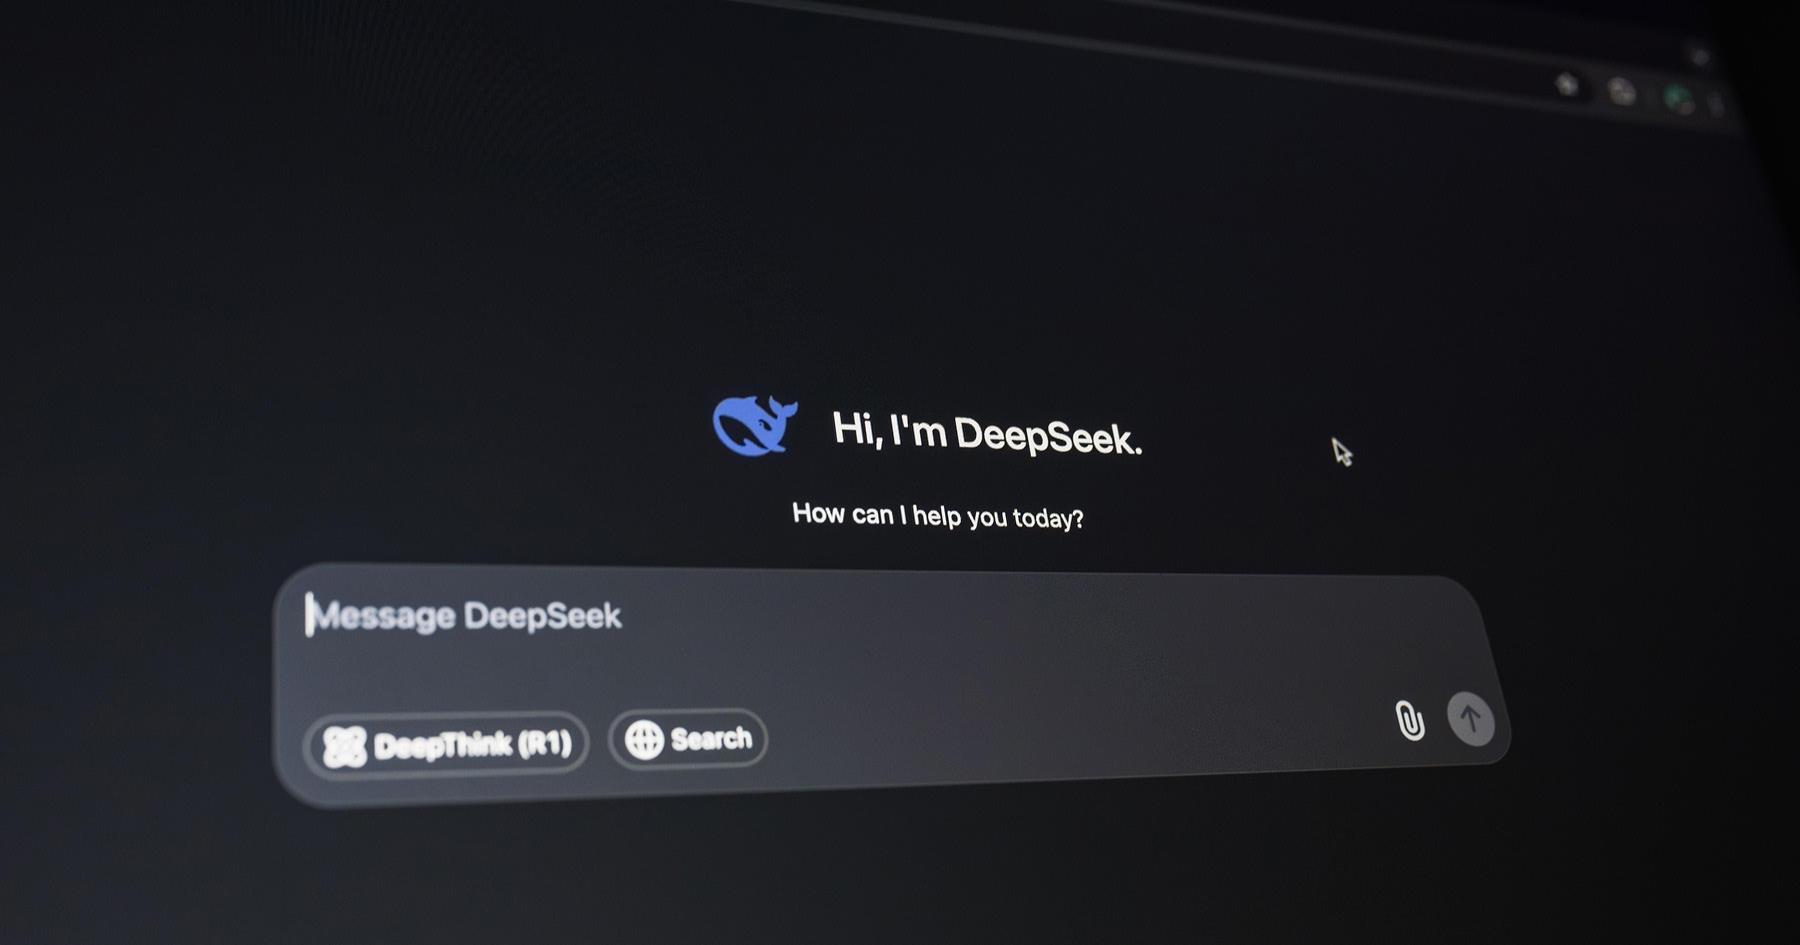Screen dimensions: 1800x945
Task: Click the blue DeepSeek whale logo
Action: (755, 425)
